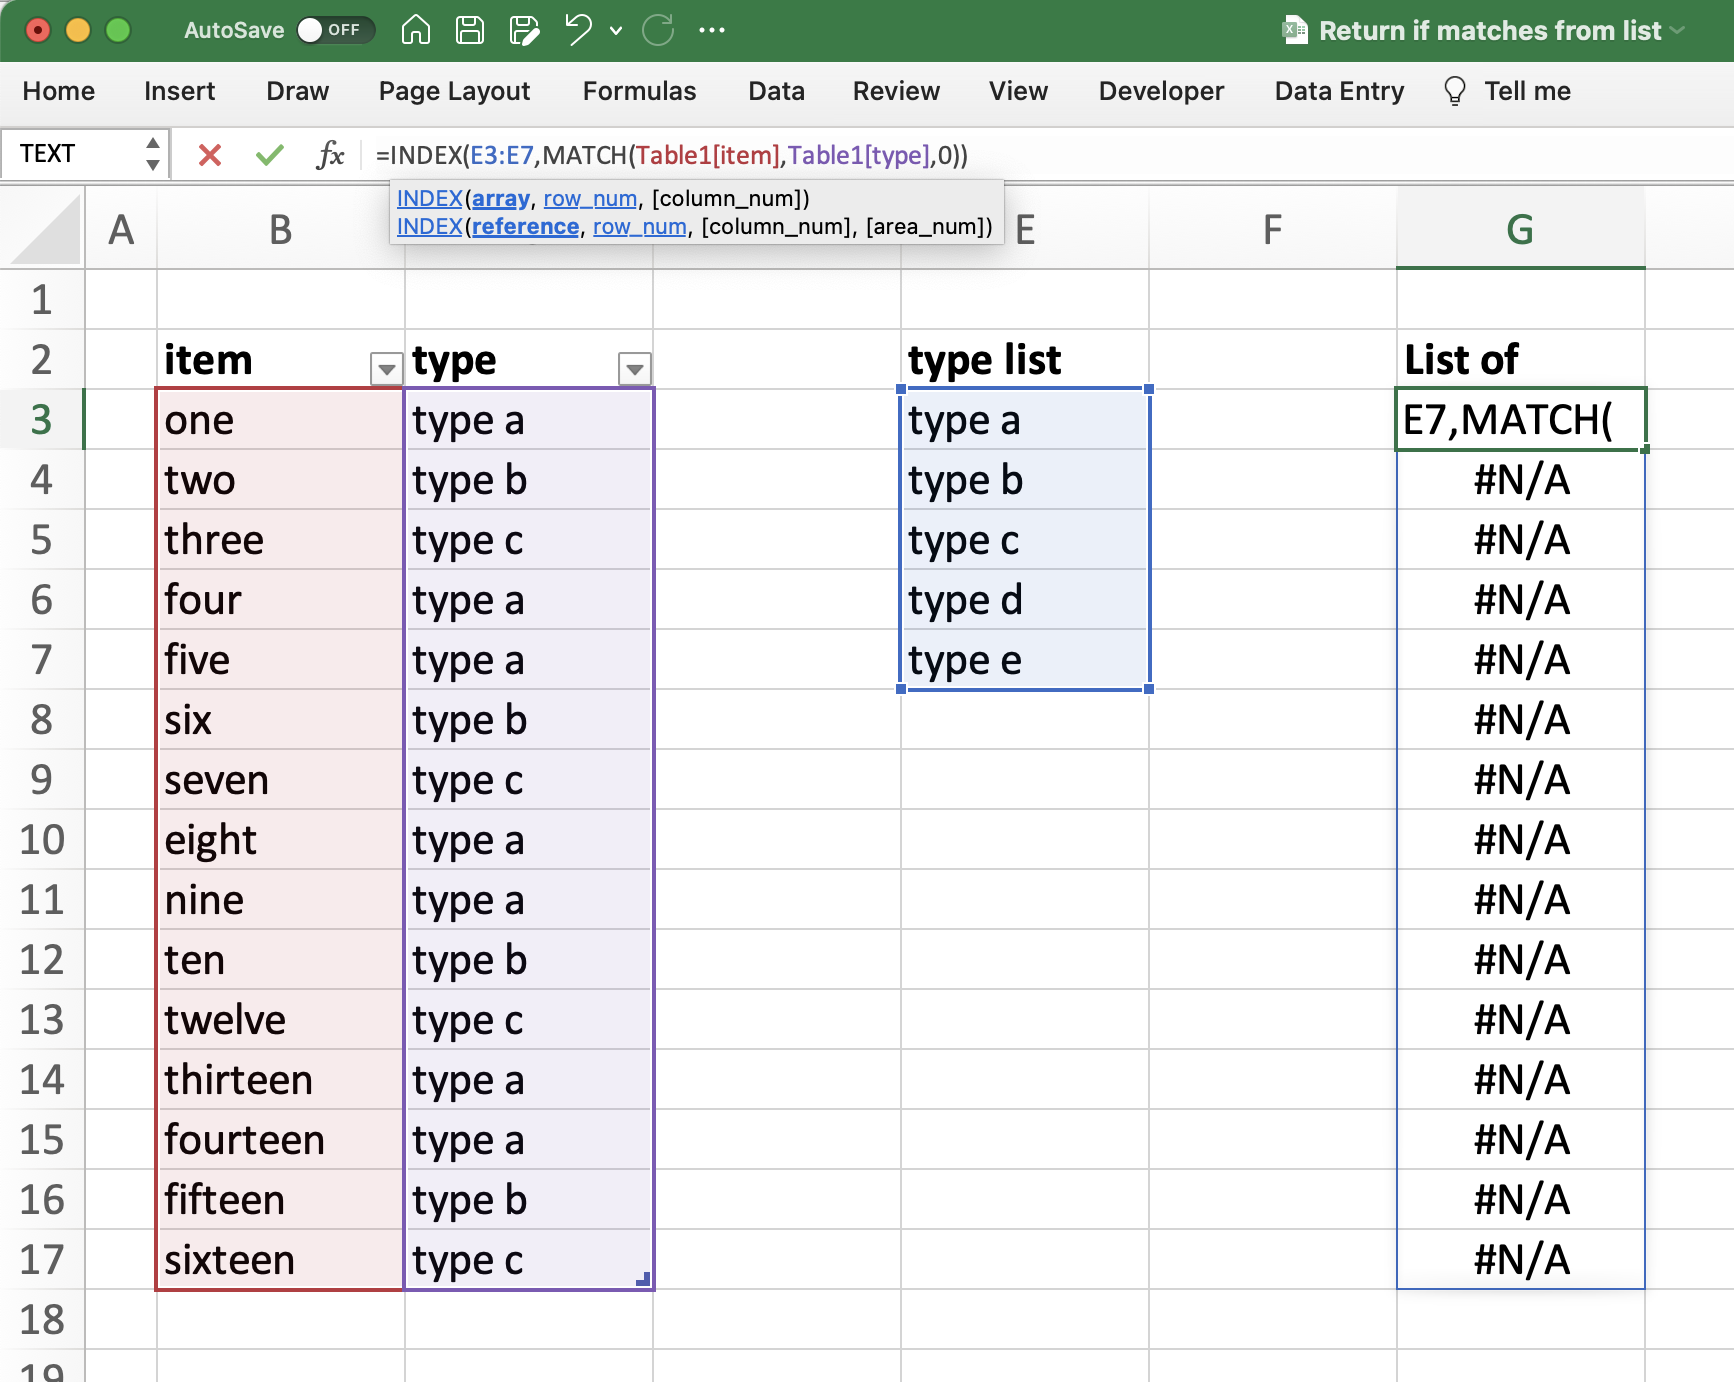
Task: Click cell containing 'sixteen'
Action: click(x=280, y=1259)
